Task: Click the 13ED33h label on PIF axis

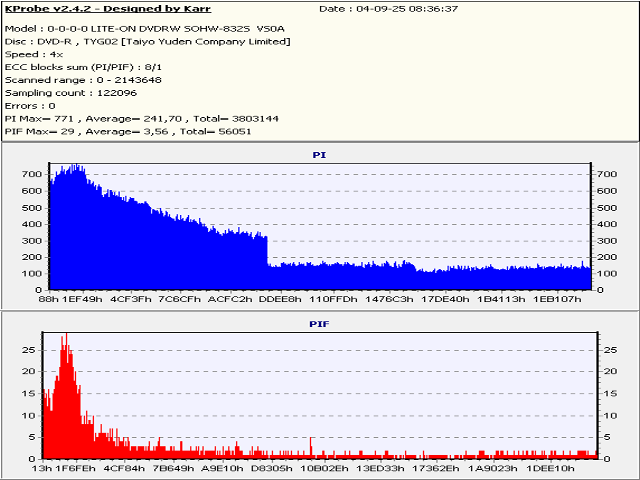Action: 380,468
